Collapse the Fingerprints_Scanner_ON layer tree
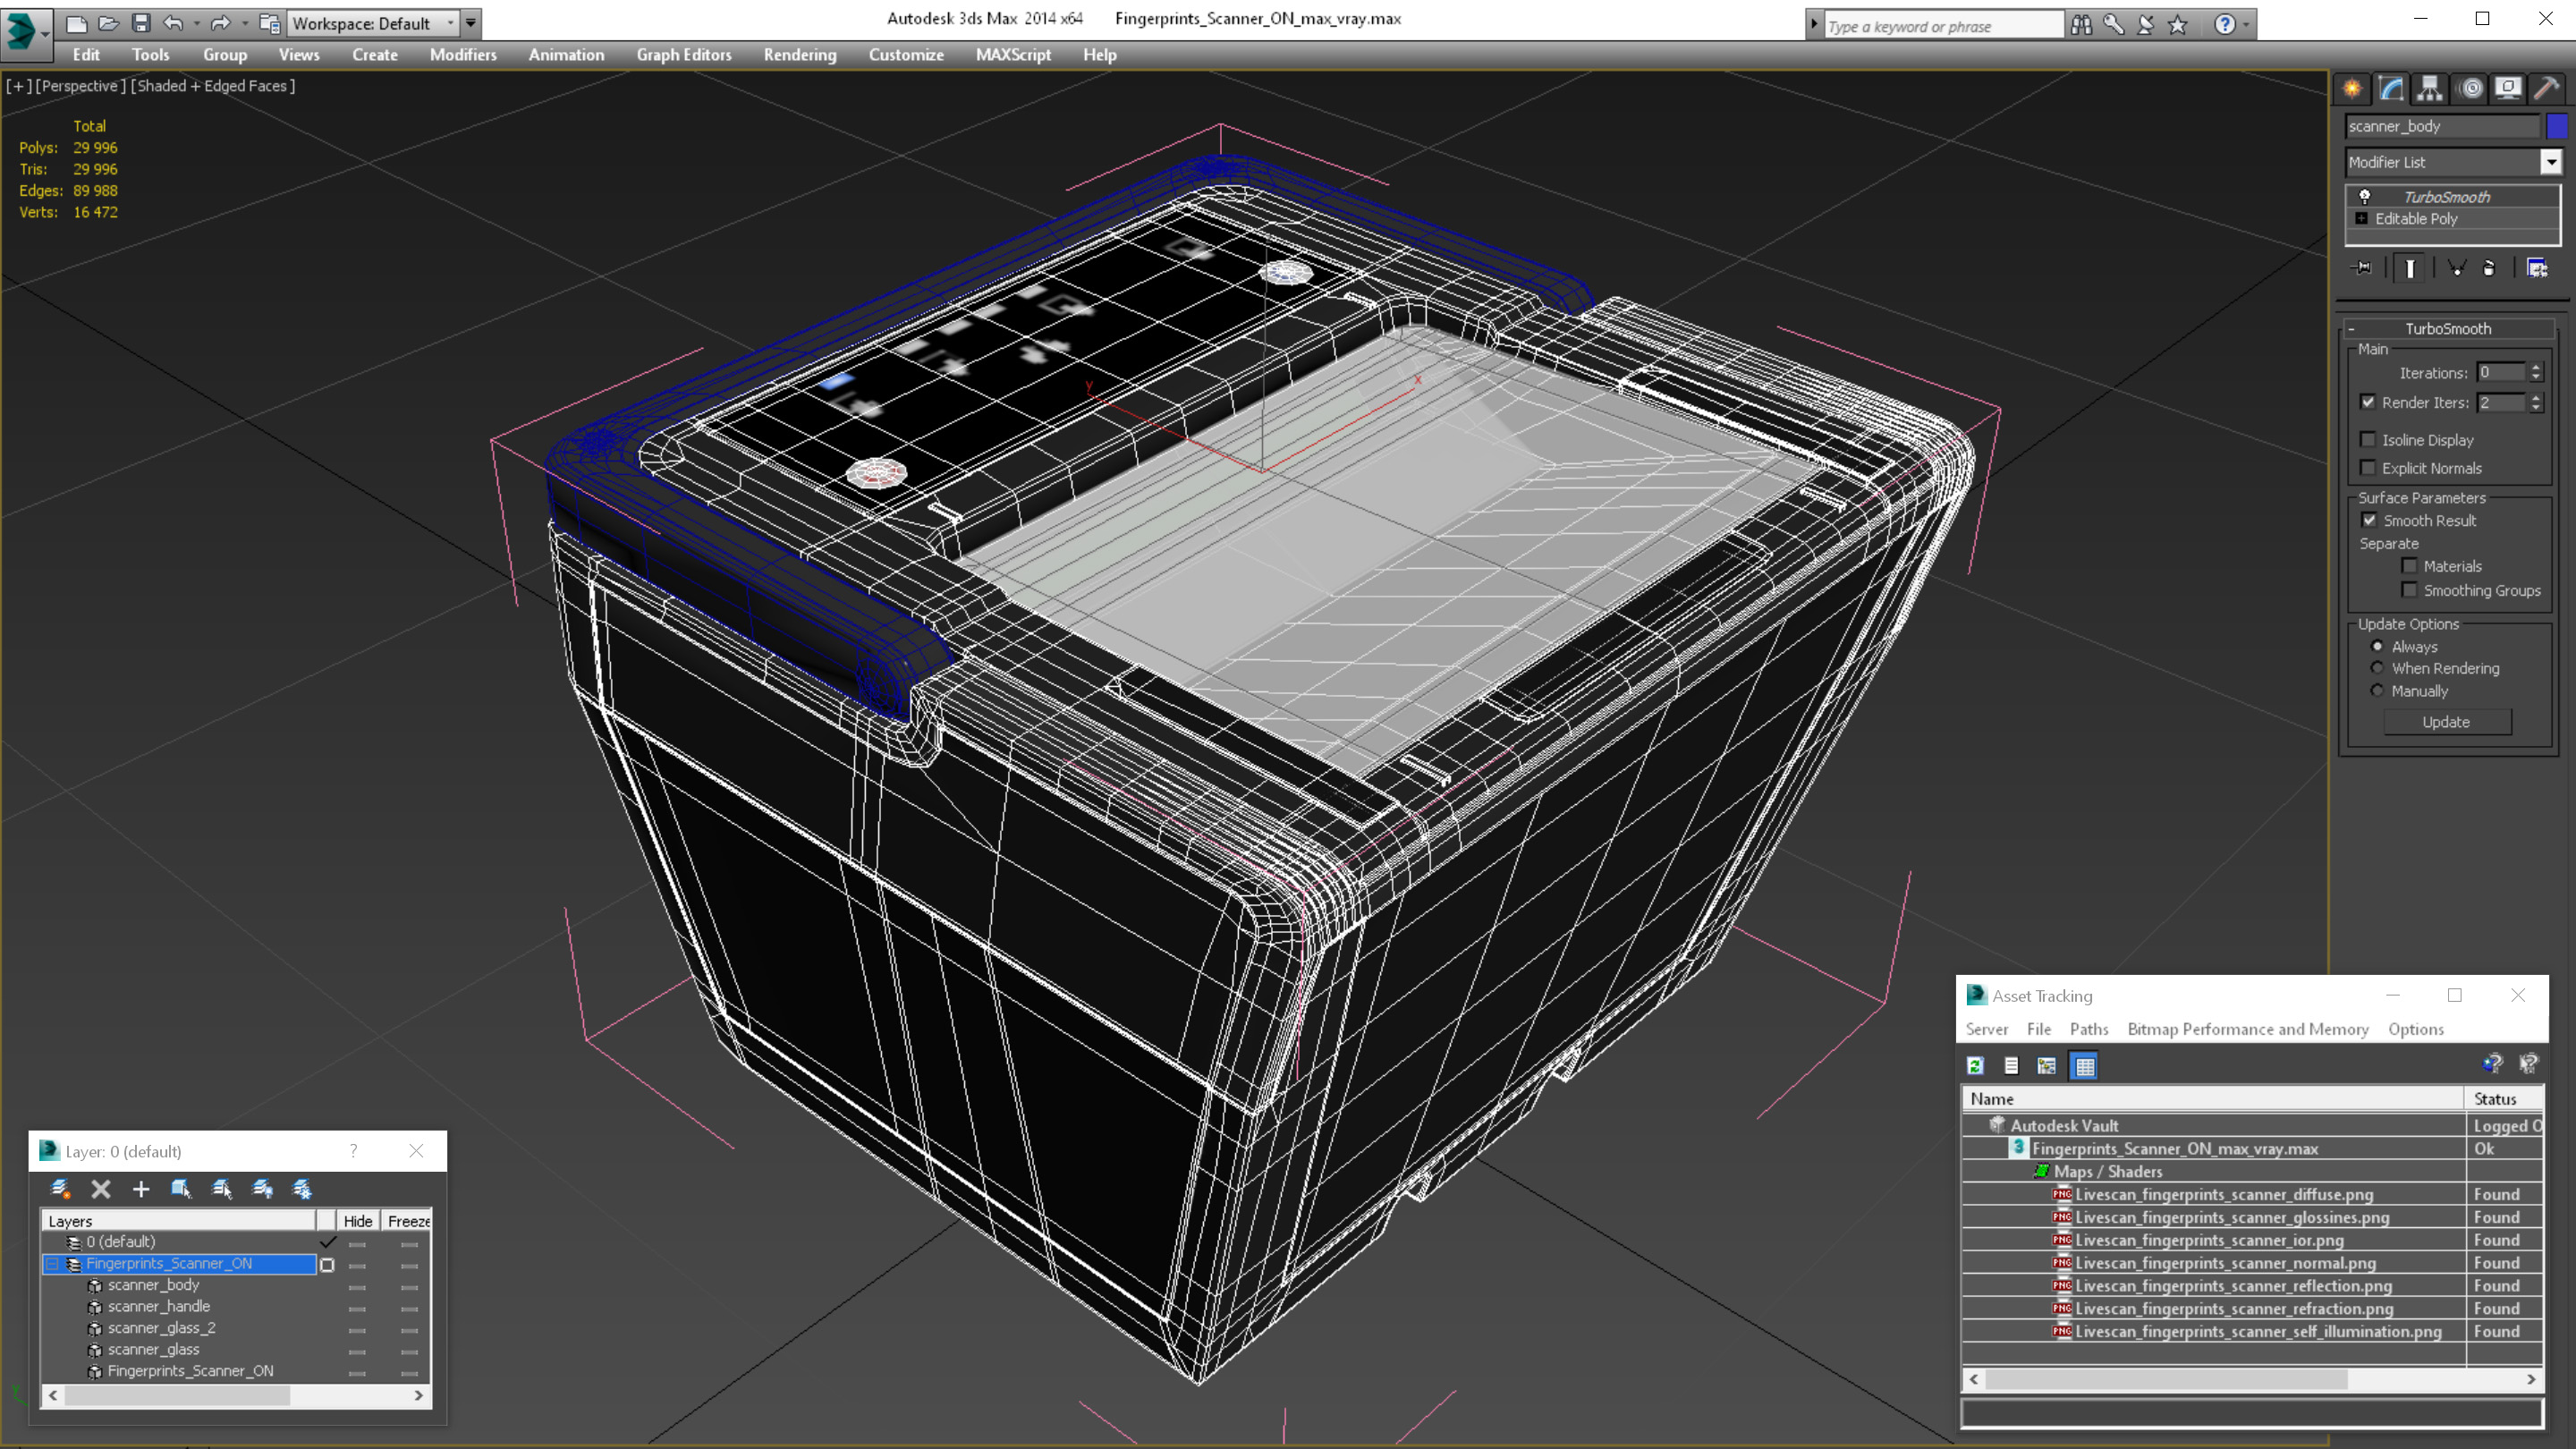Screen dimensions: 2576x1449 [52, 1264]
